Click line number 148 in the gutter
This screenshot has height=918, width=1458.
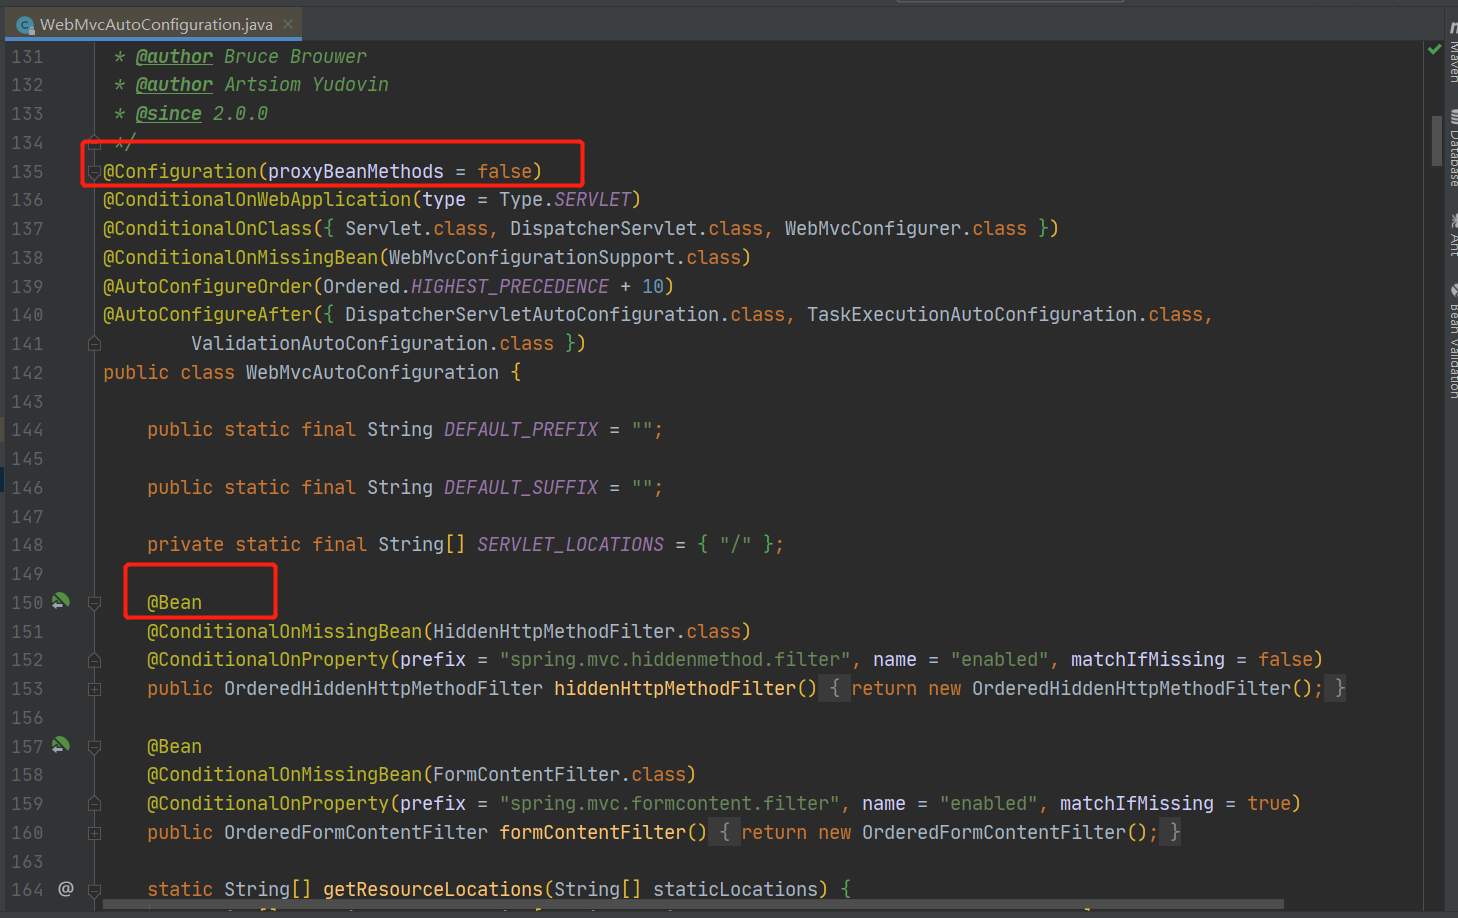pos(27,544)
